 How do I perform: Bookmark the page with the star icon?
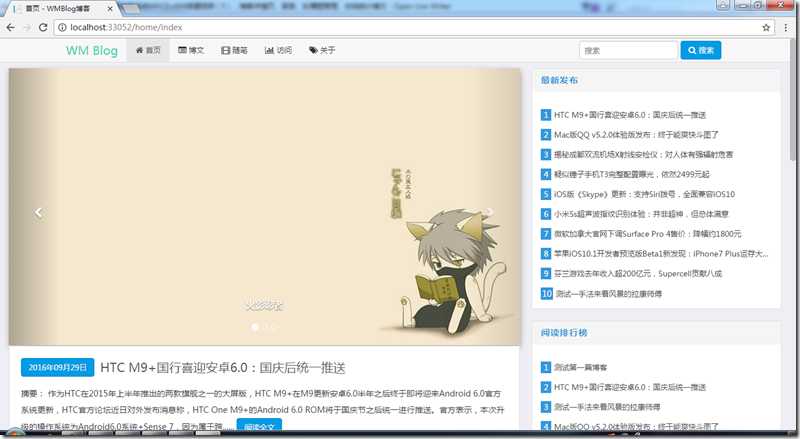(766, 28)
